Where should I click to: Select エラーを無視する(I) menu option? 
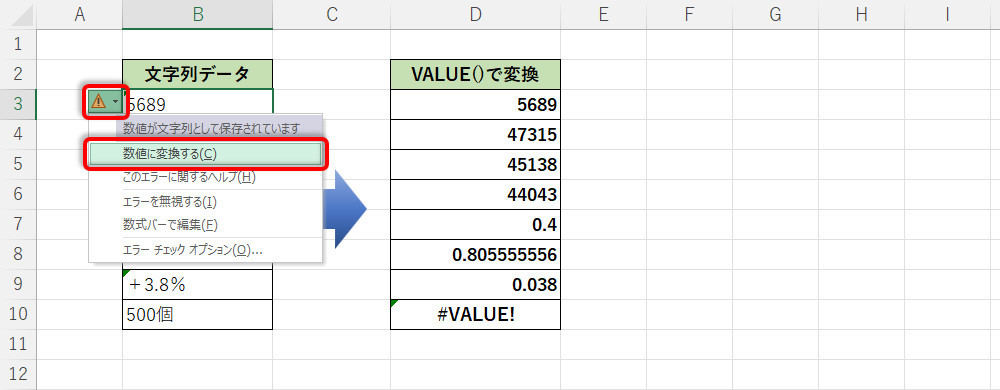(205, 202)
